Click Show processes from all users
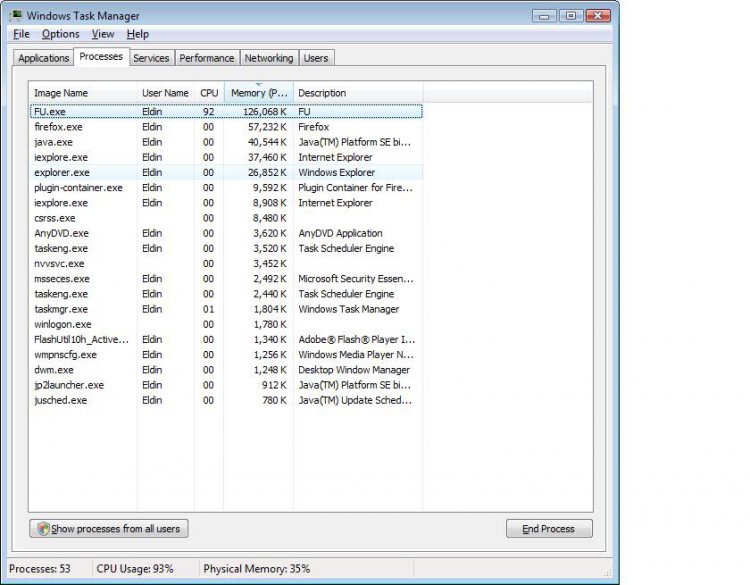750x585 pixels. click(109, 529)
